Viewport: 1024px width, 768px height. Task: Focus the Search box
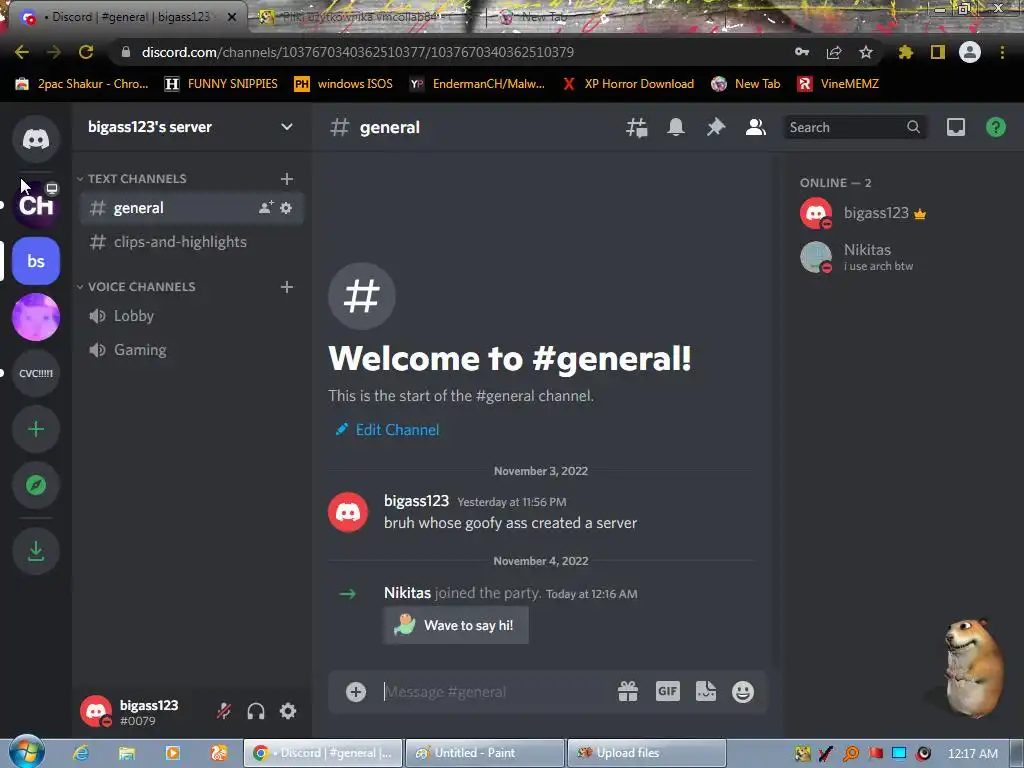coord(854,127)
